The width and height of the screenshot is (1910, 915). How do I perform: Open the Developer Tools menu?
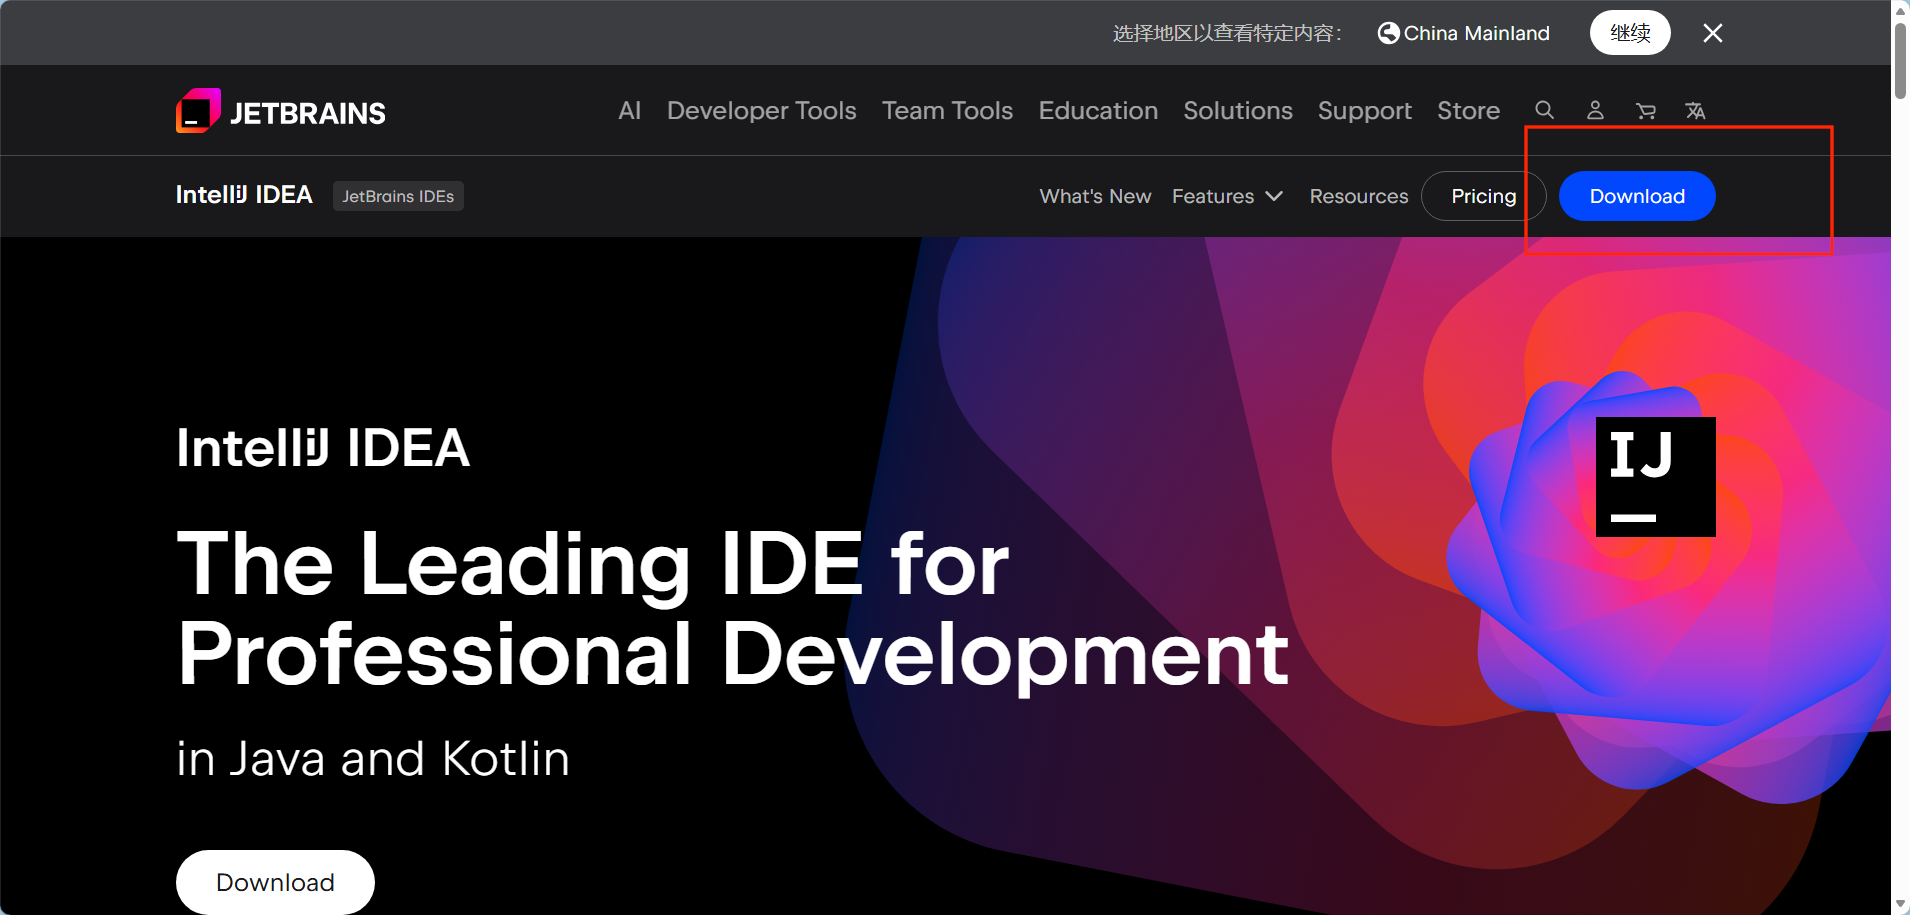[762, 110]
